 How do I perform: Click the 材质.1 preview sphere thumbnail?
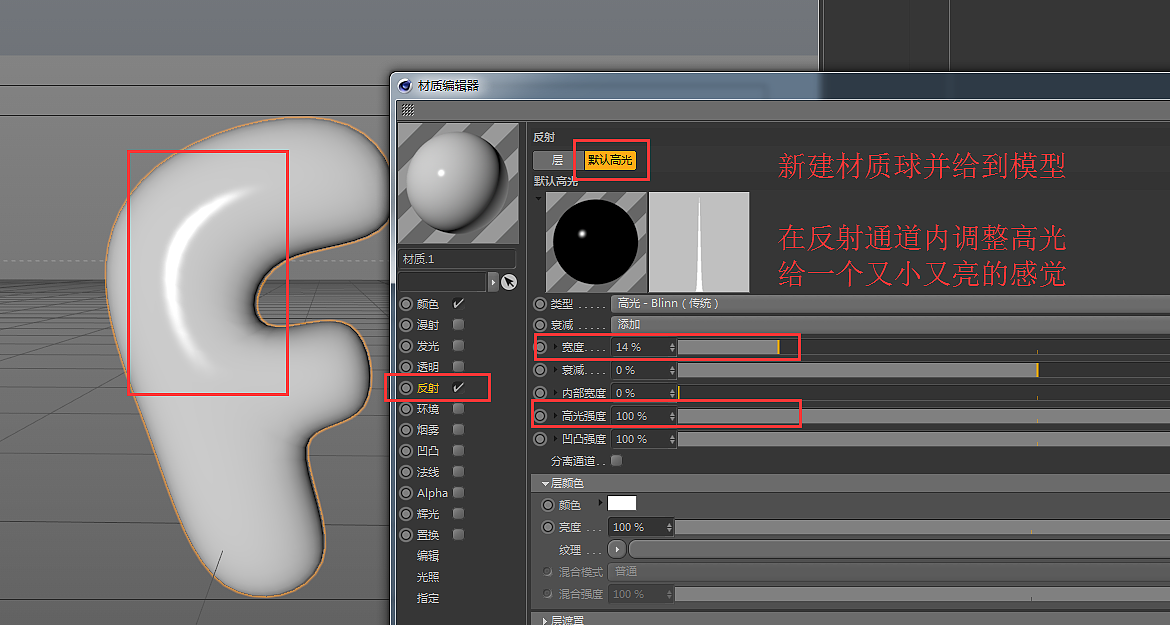pyautogui.click(x=458, y=183)
